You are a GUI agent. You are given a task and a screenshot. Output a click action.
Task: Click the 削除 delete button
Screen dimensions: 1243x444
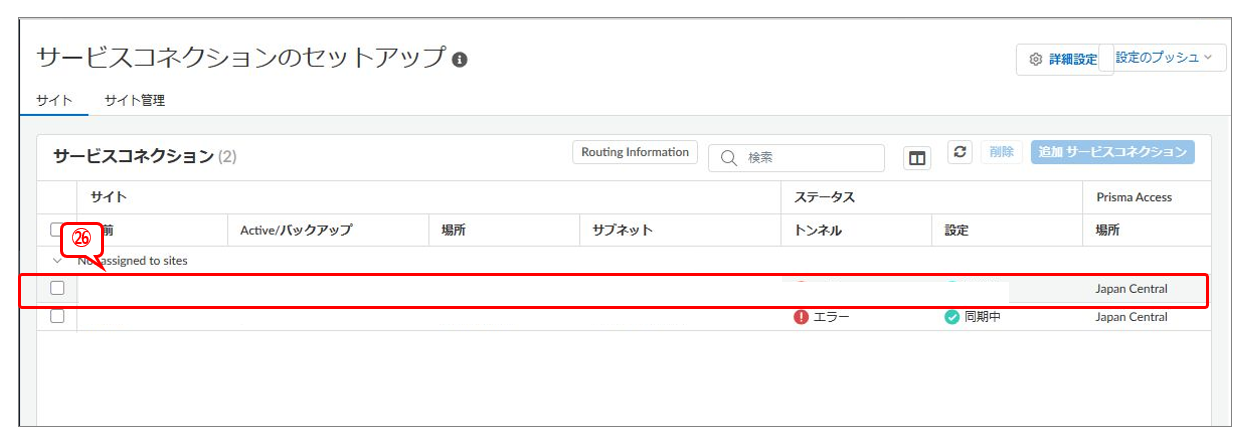coord(1002,152)
